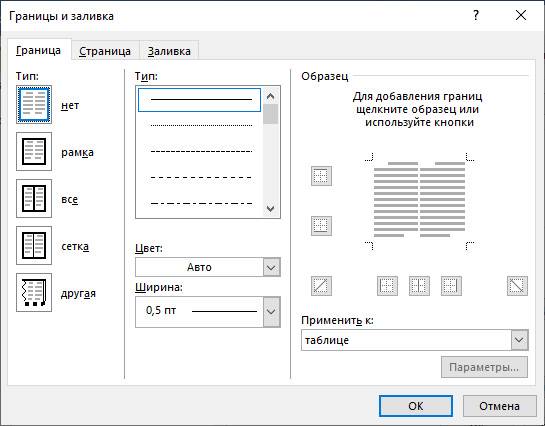Open the 'Цвет' color dropdown

208,267
